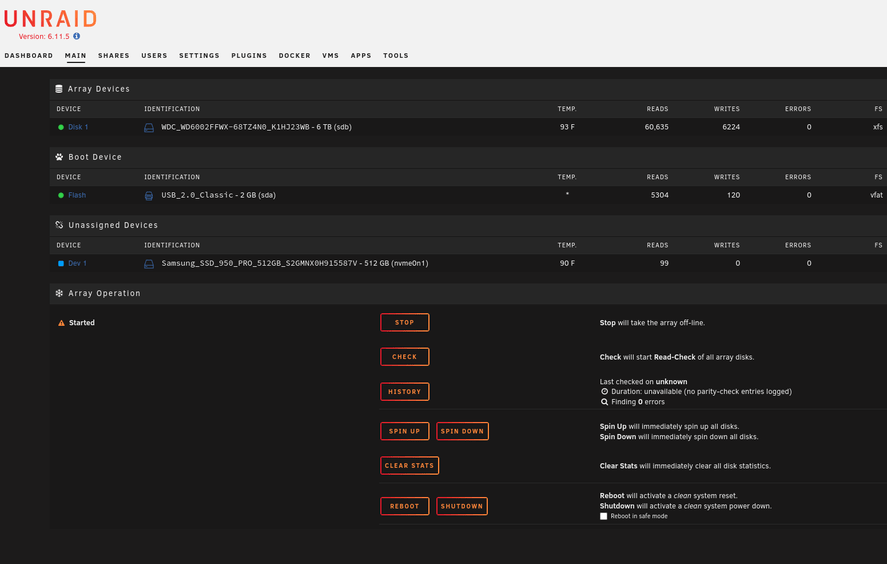Click the xfs filesystem value
This screenshot has width=887, height=564.
[877, 127]
